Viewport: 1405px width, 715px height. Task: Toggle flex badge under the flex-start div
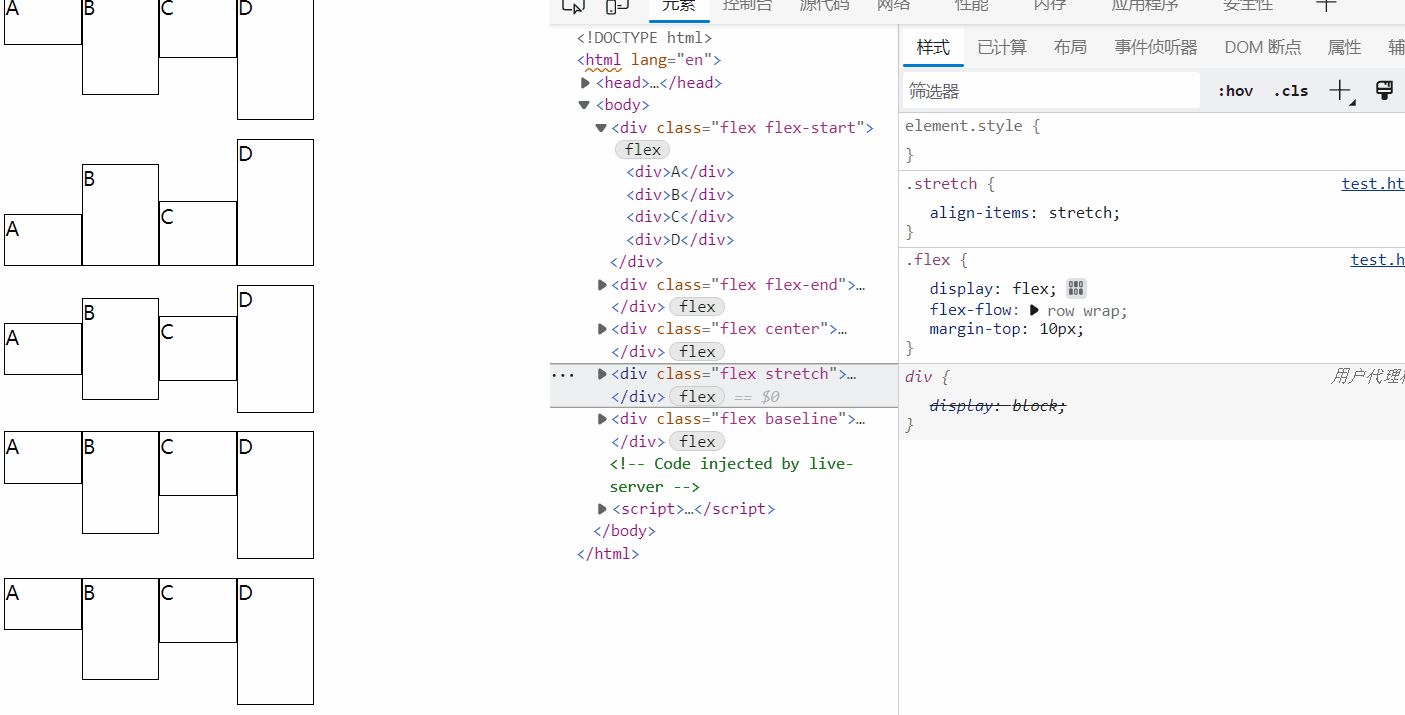pos(642,150)
